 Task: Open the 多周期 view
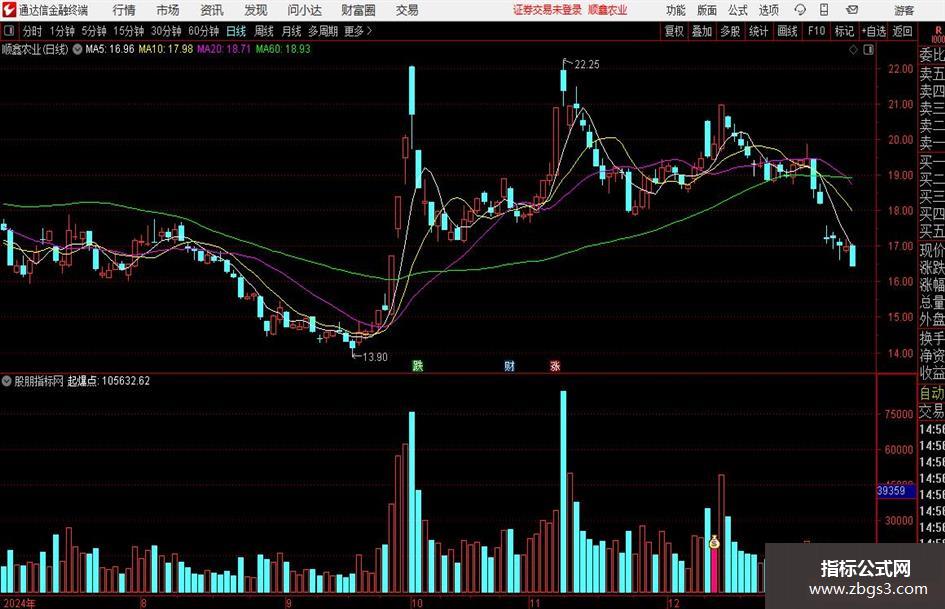pyautogui.click(x=323, y=31)
